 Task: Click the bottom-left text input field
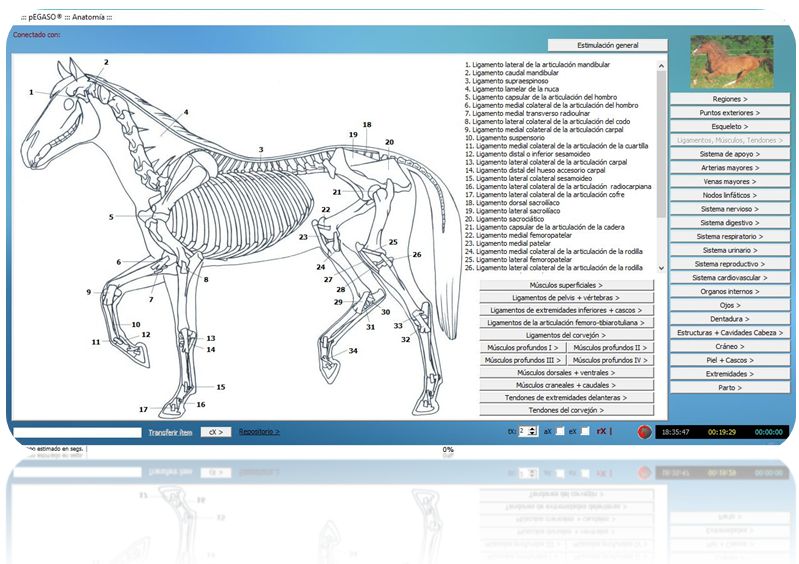click(x=77, y=432)
